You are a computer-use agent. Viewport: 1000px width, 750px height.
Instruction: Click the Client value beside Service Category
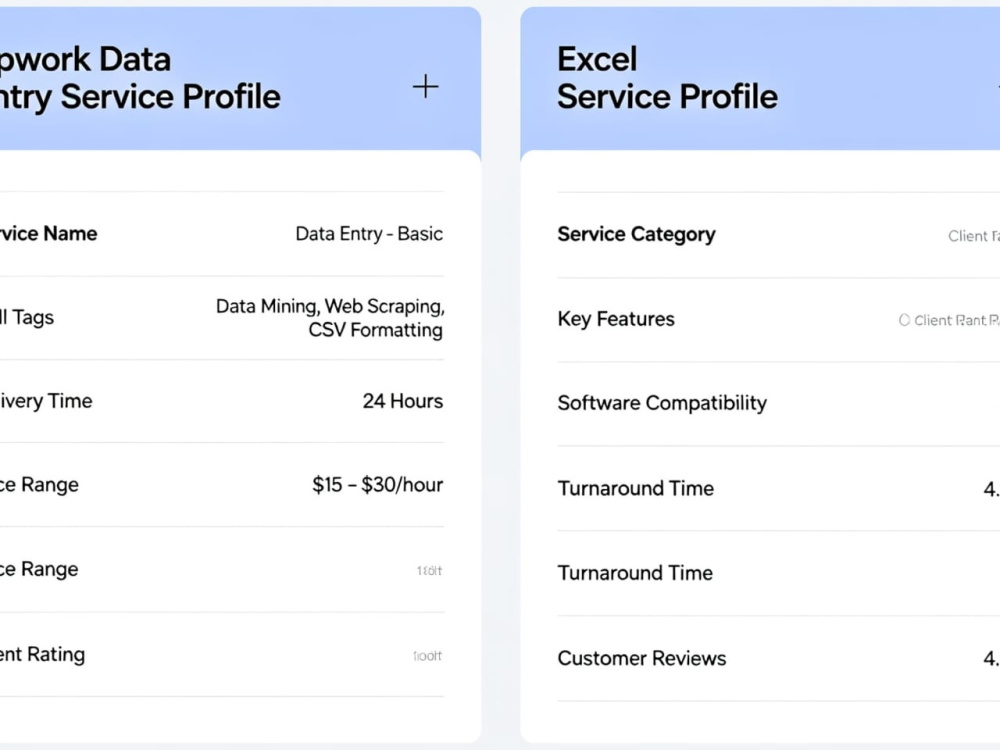974,236
